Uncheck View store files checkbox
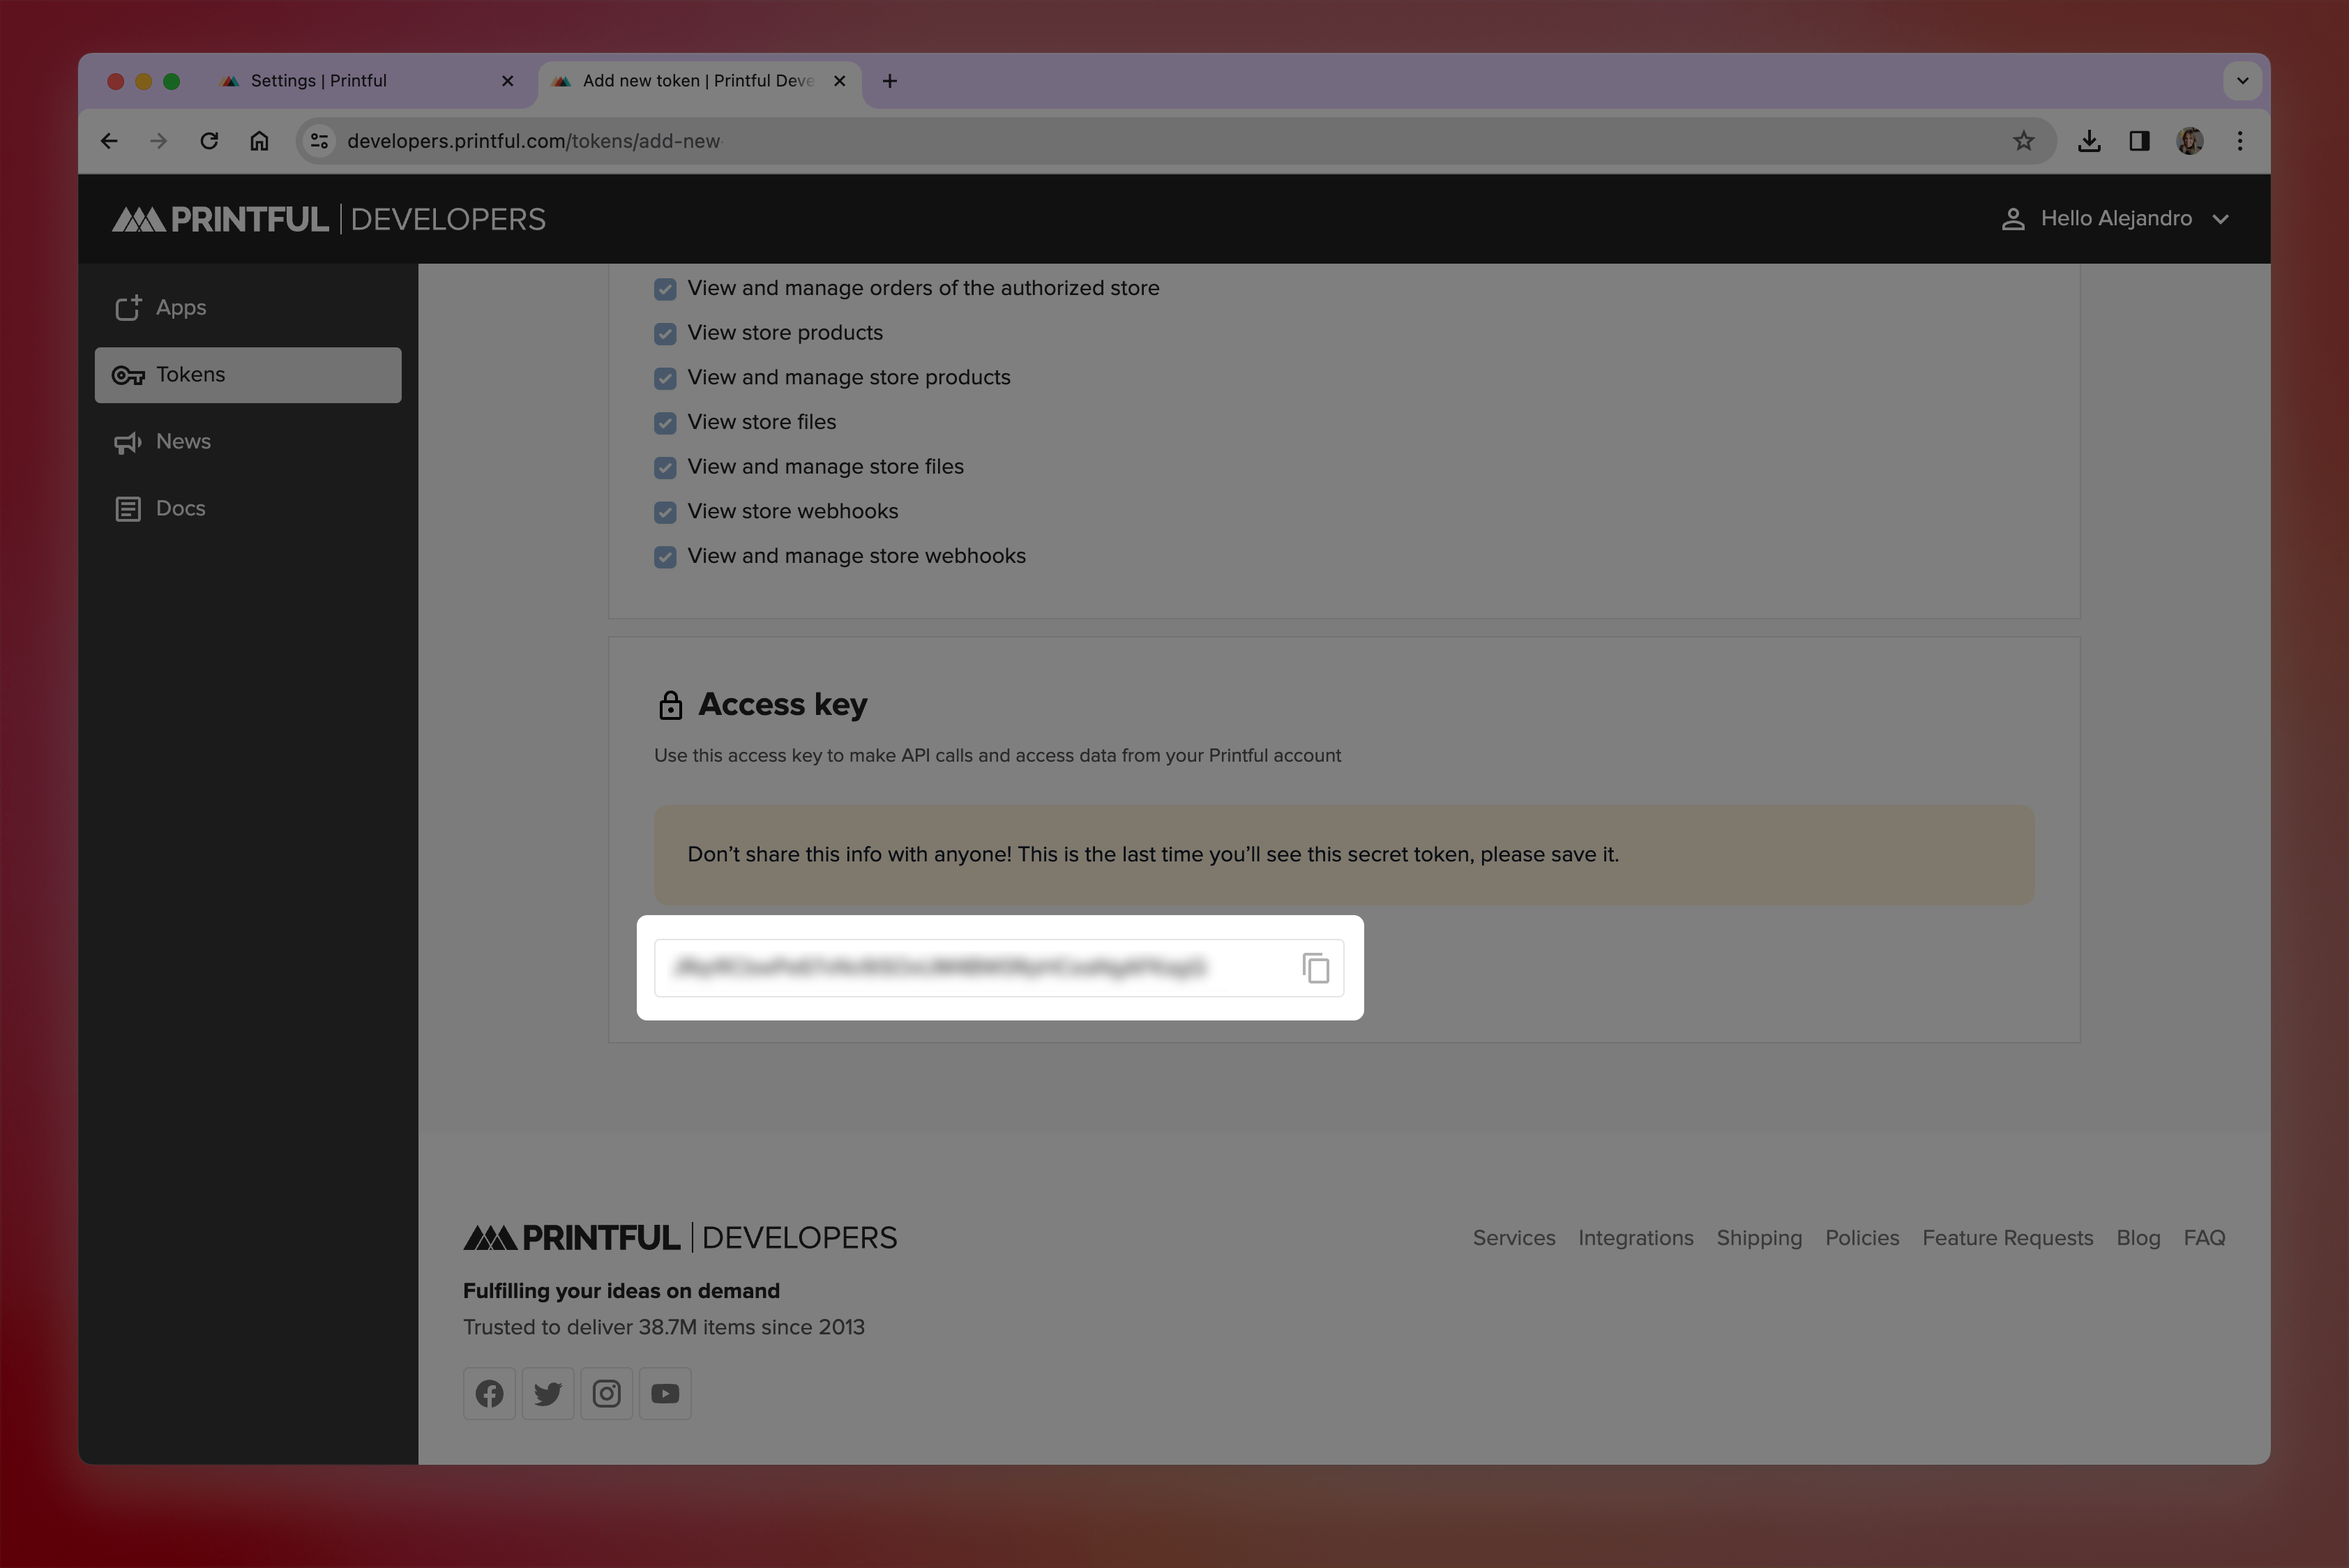 pos(665,423)
